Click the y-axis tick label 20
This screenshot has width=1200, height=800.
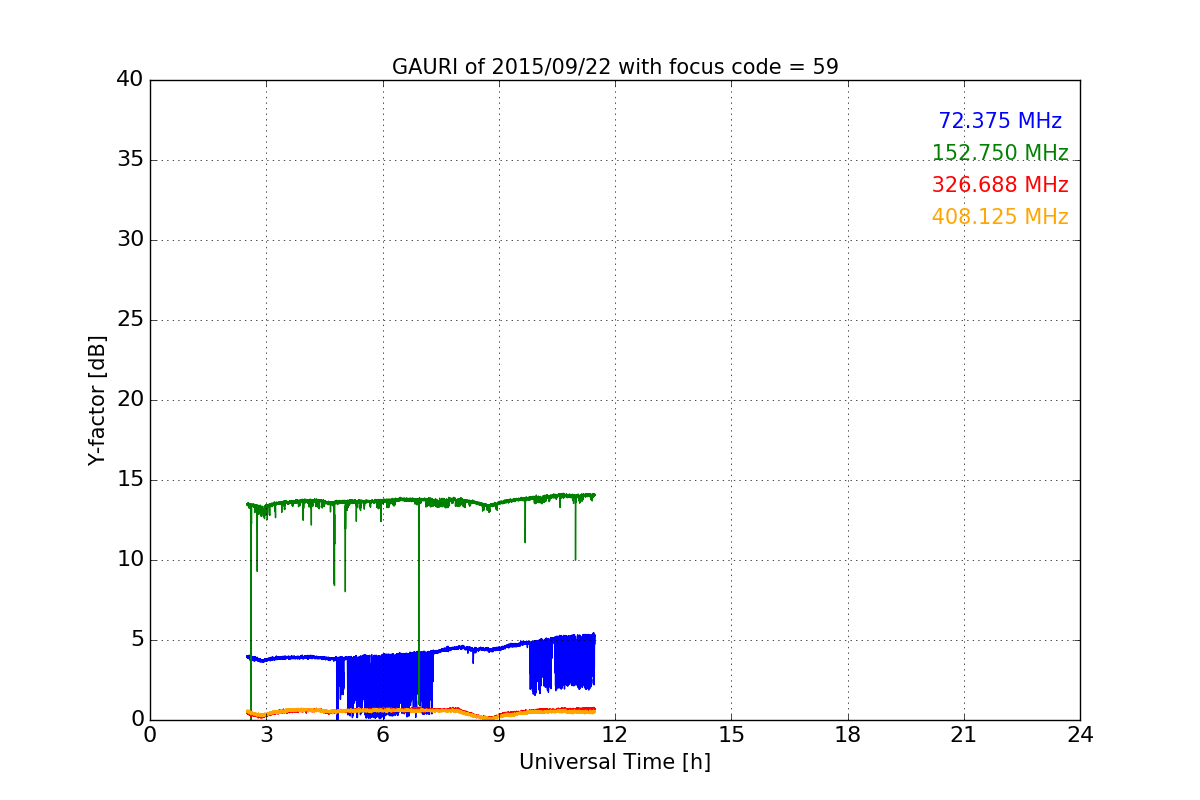pos(130,400)
